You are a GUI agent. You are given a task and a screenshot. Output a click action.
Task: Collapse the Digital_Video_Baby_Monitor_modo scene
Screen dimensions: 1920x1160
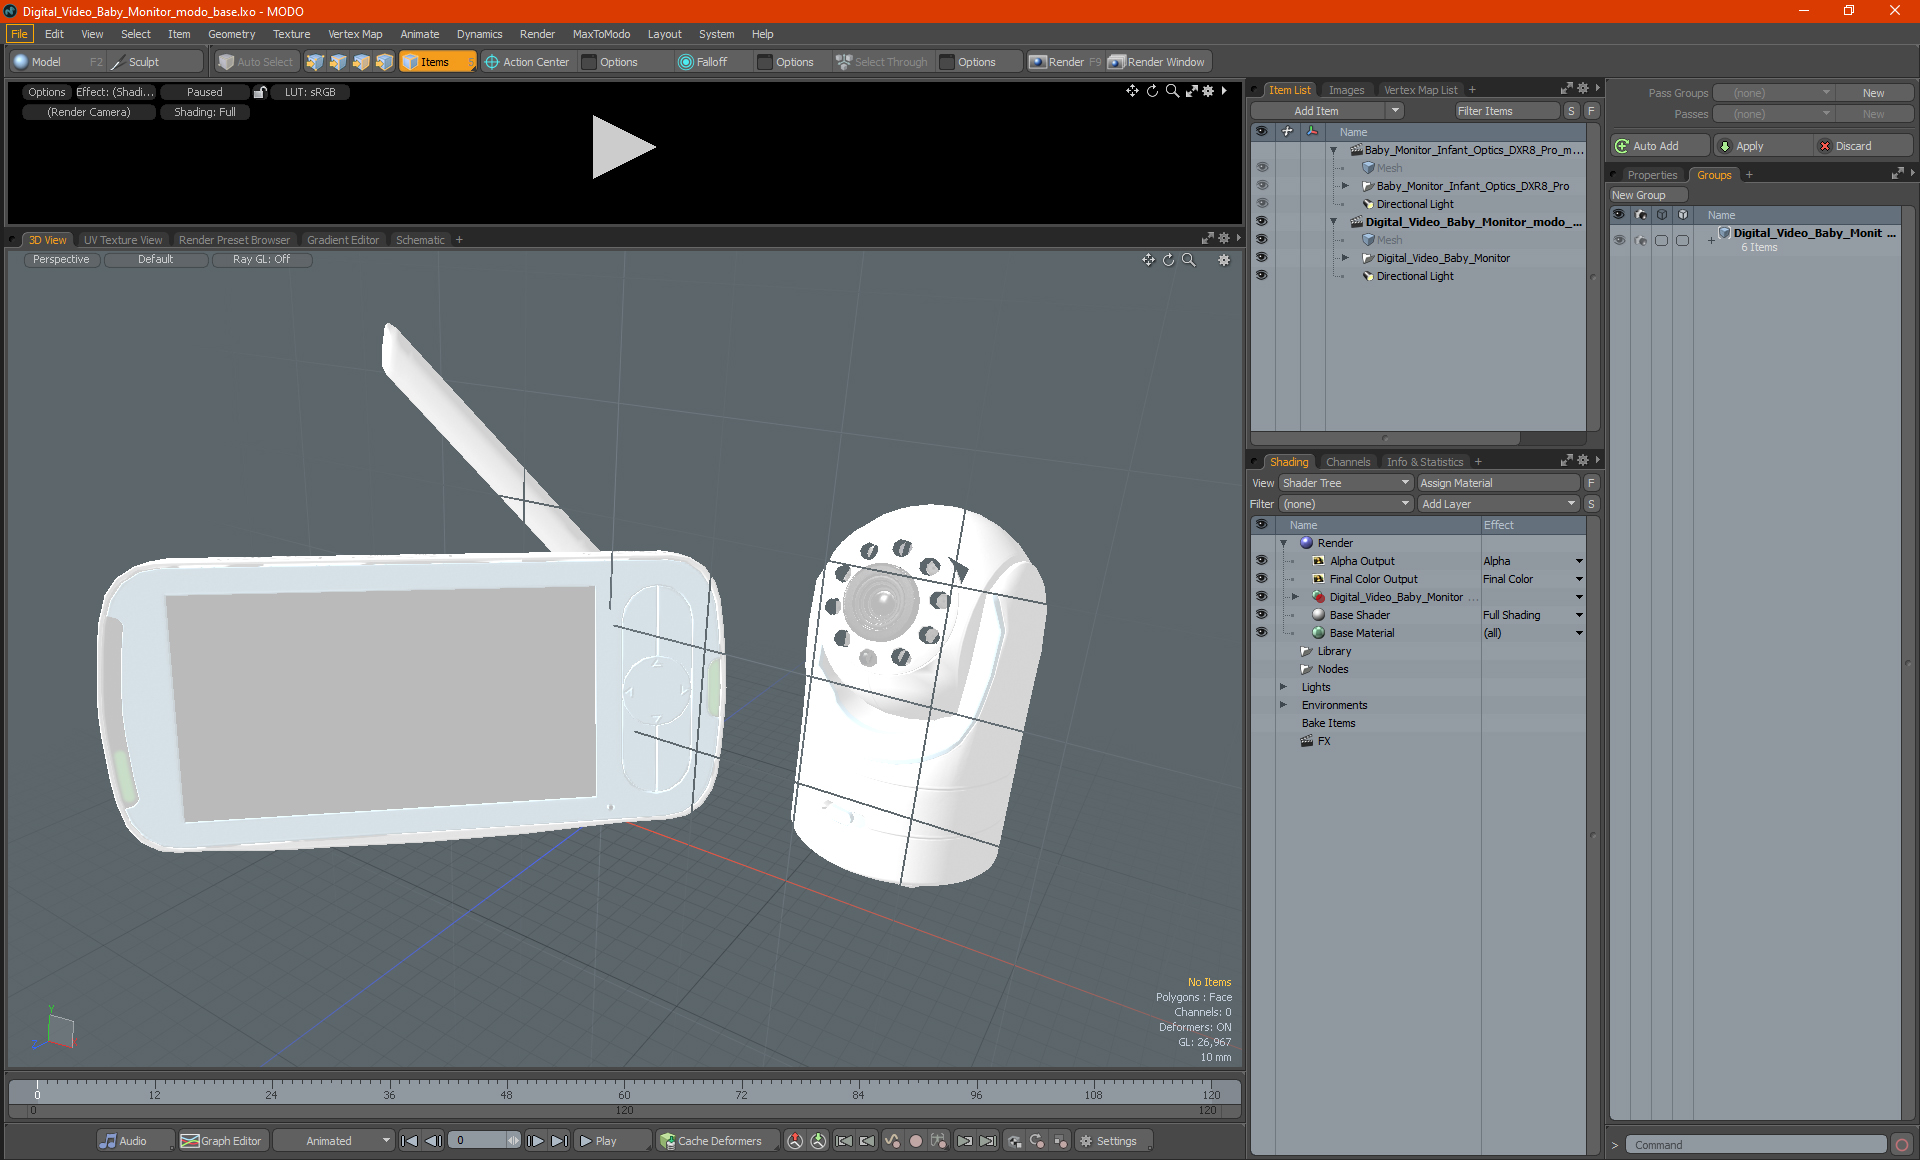pos(1333,222)
